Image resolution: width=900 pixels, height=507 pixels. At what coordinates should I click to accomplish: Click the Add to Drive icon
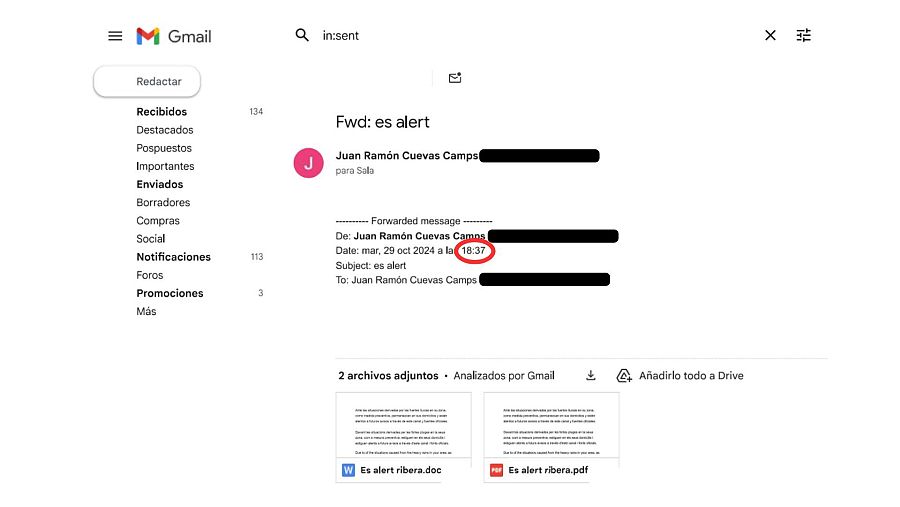point(624,375)
